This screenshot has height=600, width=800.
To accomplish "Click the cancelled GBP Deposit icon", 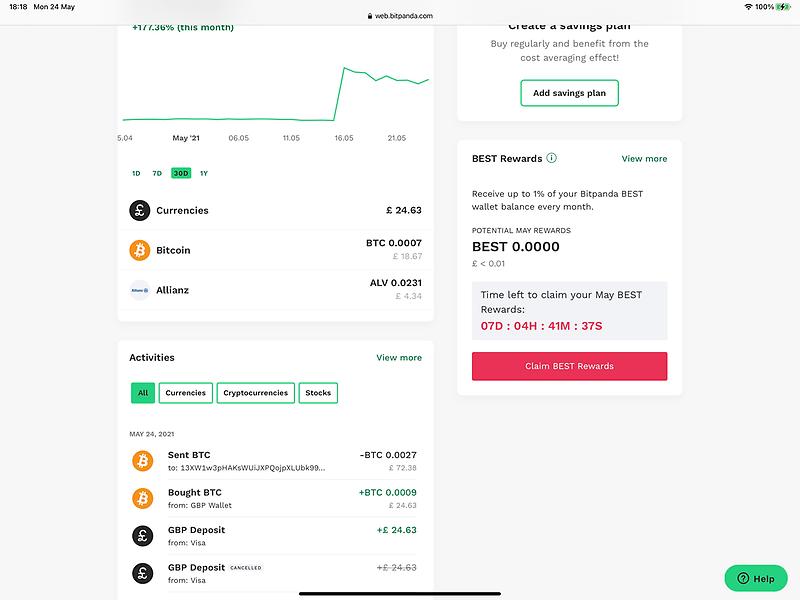I will pyautogui.click(x=142, y=573).
